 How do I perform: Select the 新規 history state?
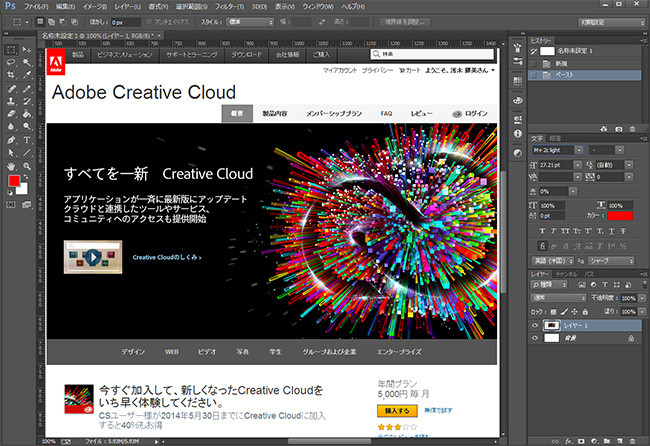pyautogui.click(x=585, y=63)
